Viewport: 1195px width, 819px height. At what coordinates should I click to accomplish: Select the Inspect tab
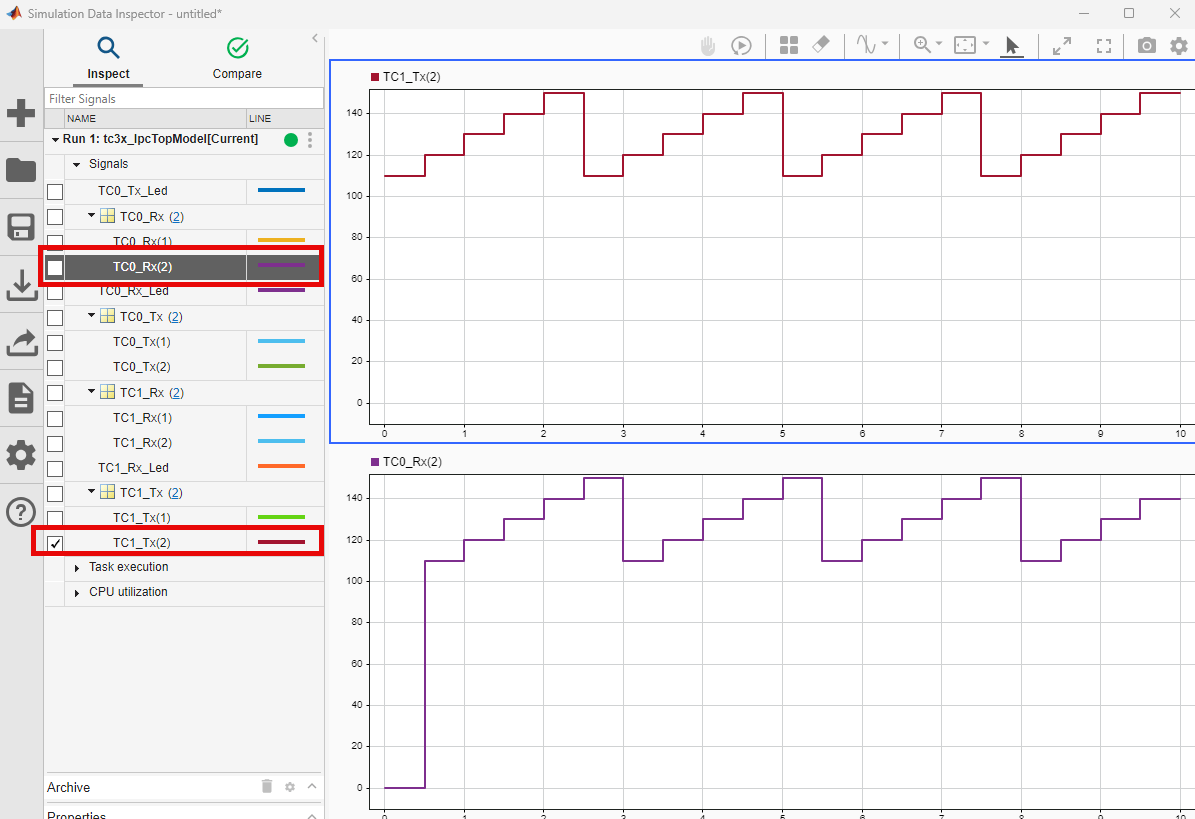coord(108,59)
